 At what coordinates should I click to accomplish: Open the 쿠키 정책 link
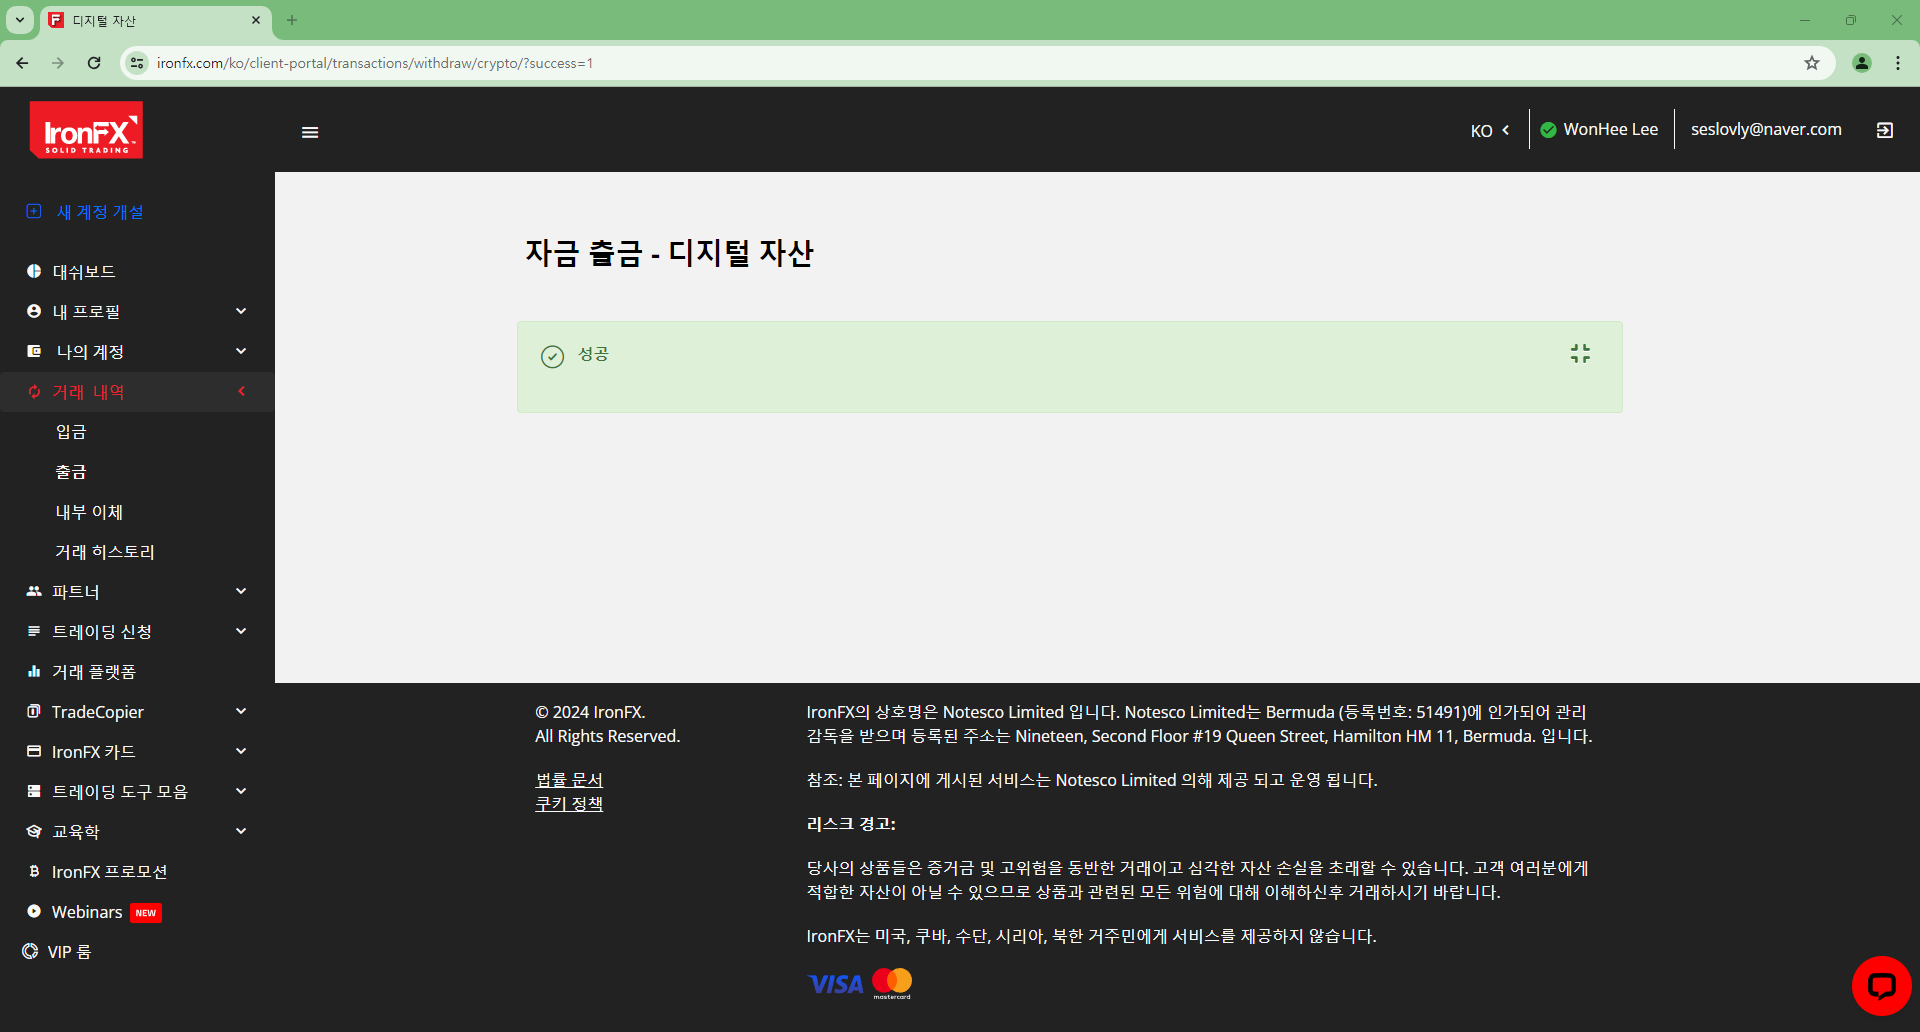click(x=568, y=803)
